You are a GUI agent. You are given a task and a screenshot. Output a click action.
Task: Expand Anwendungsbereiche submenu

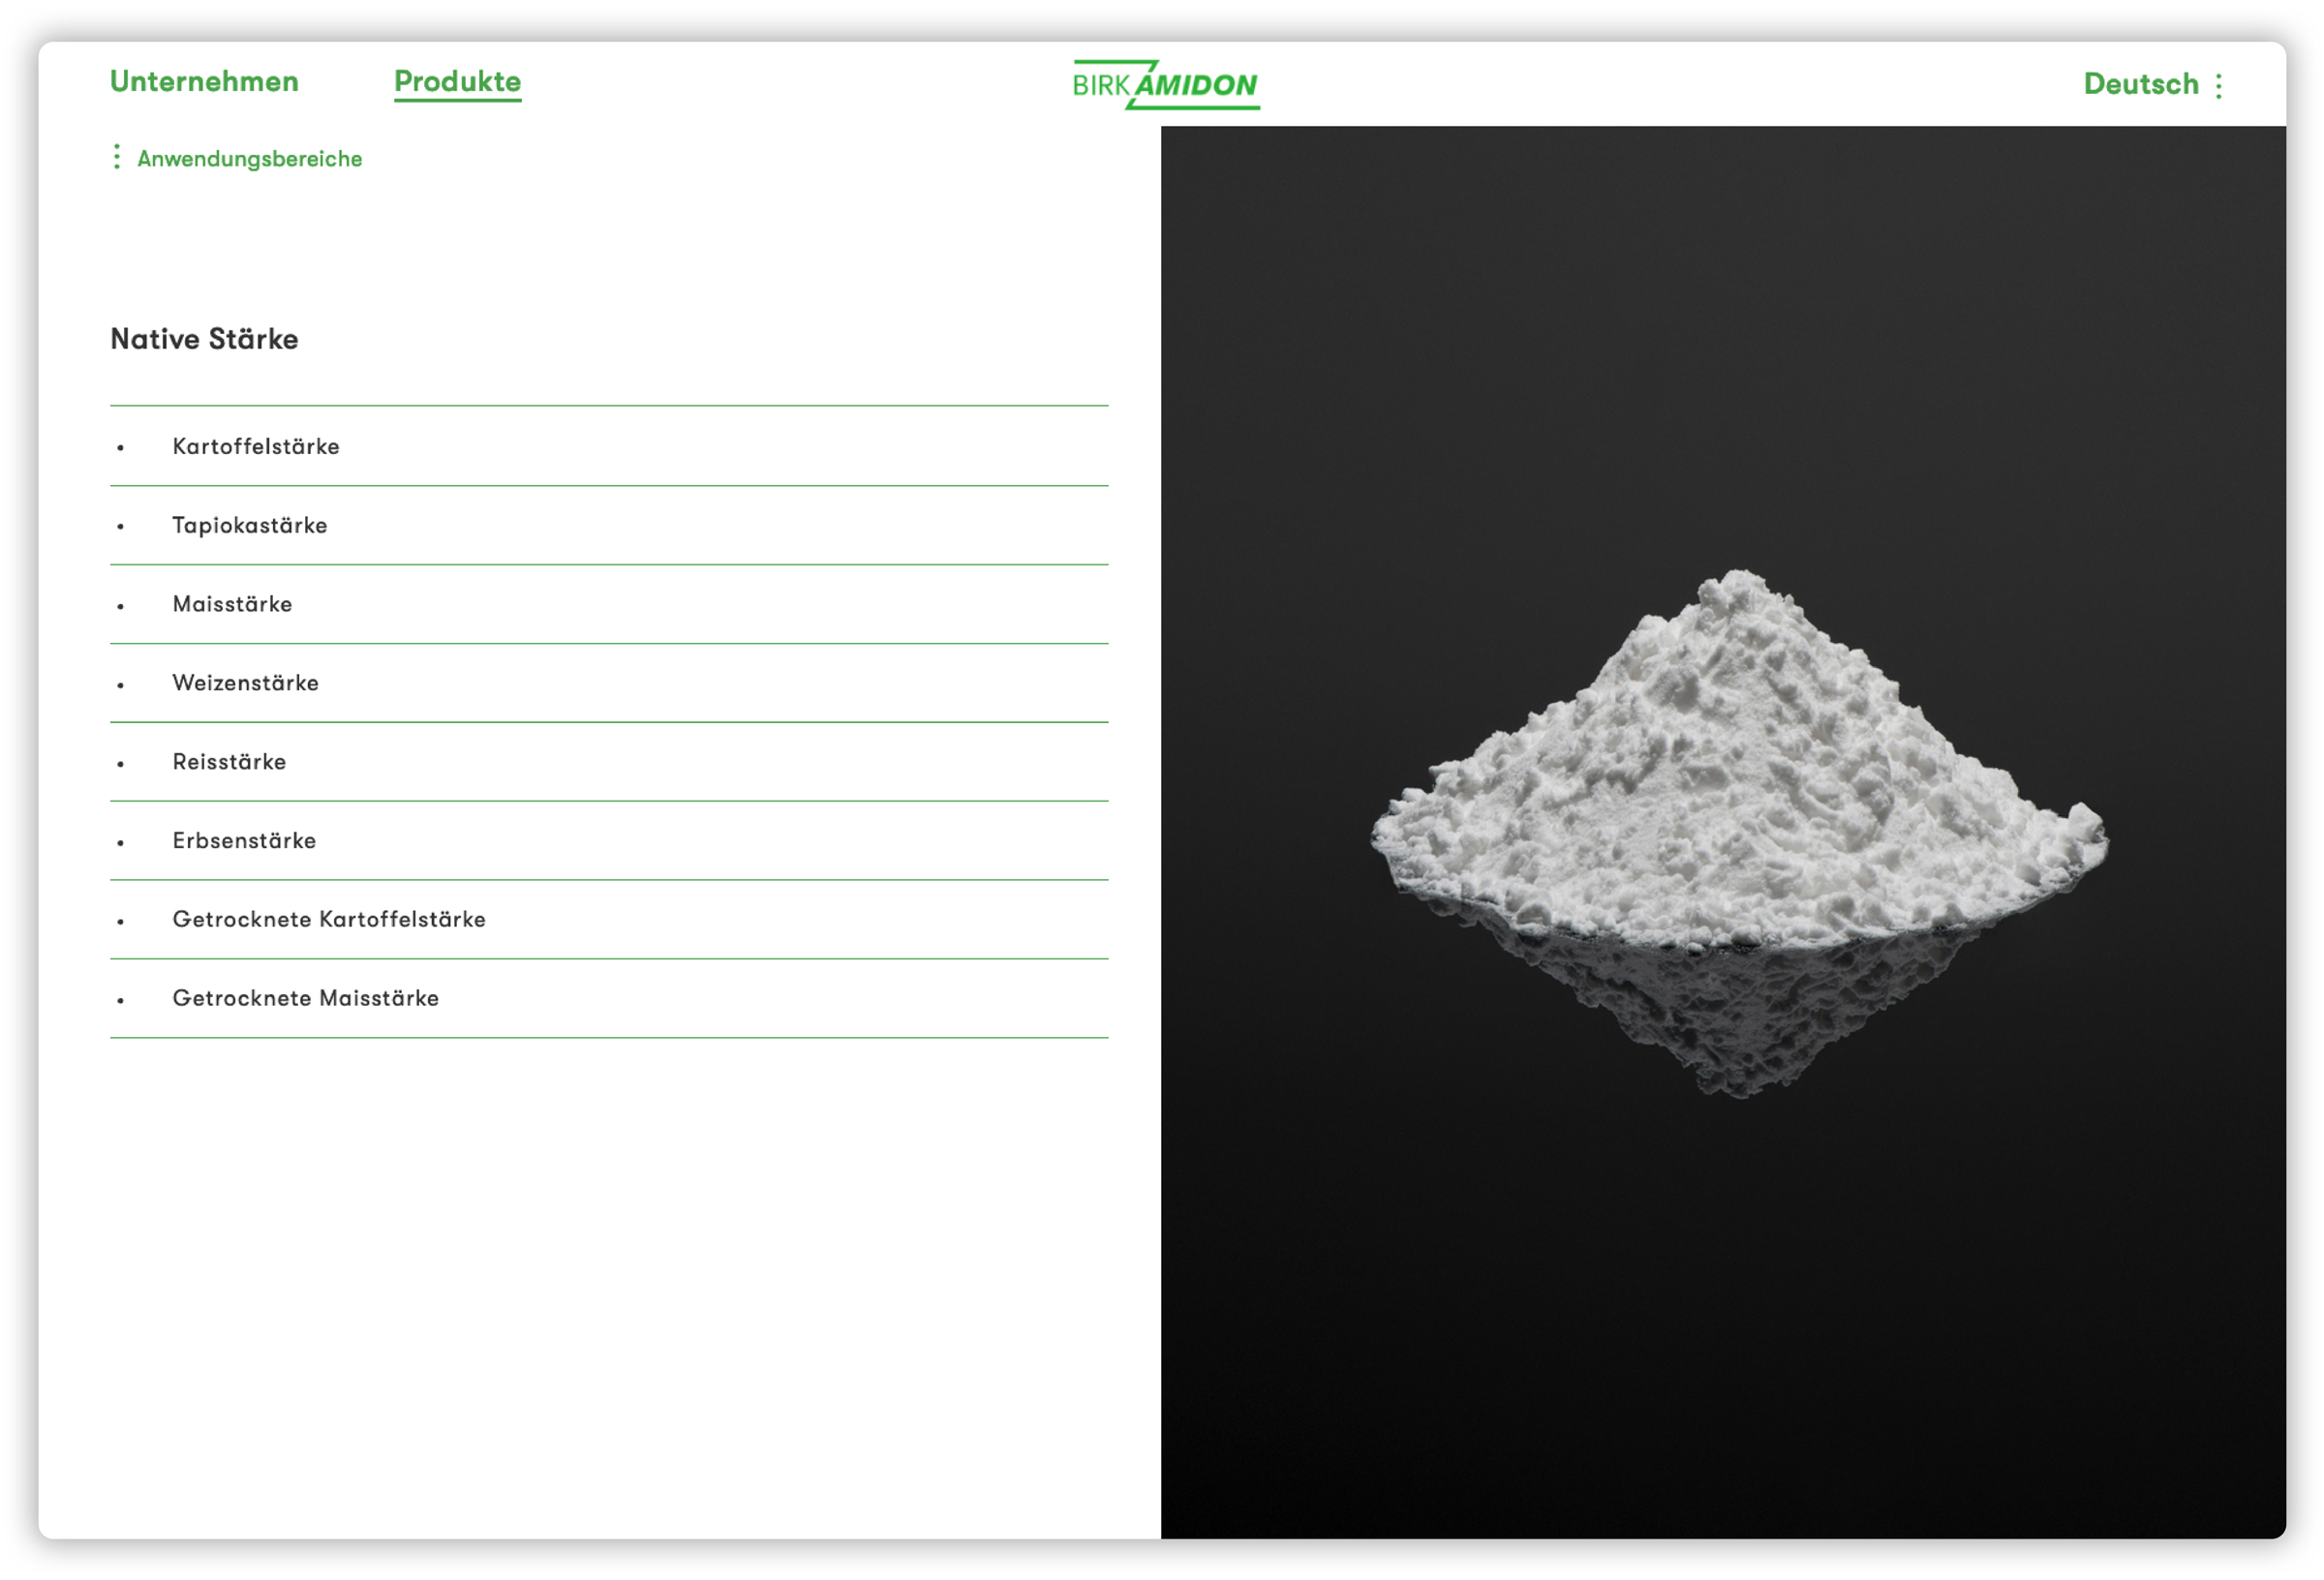point(249,159)
